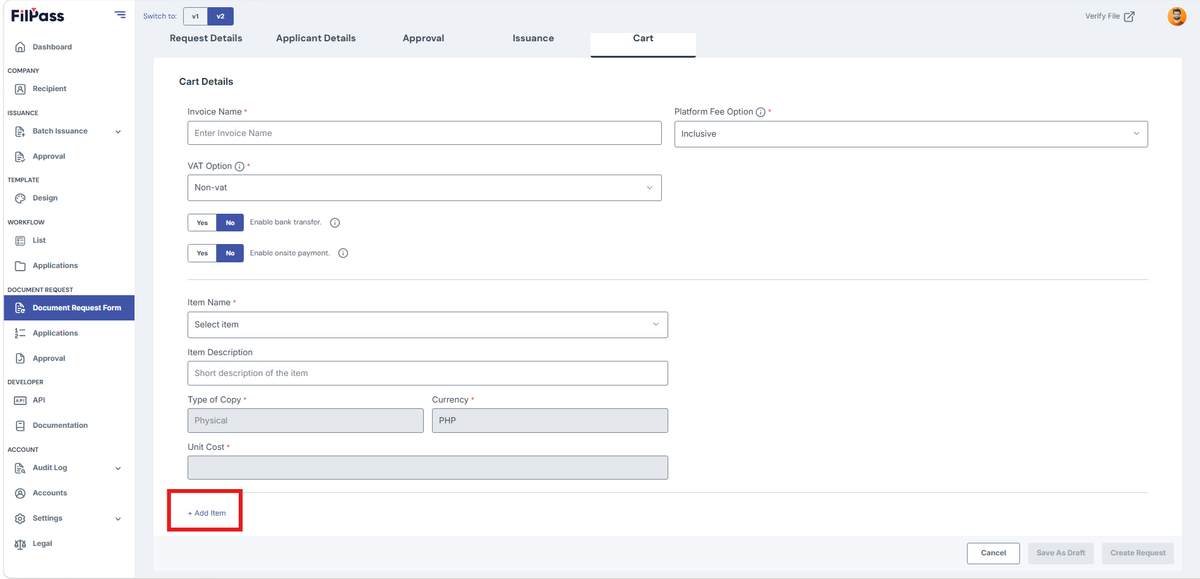Collapse sidebar using hamburger menu icon
Screen dimensions: 1200x579
[120, 15]
